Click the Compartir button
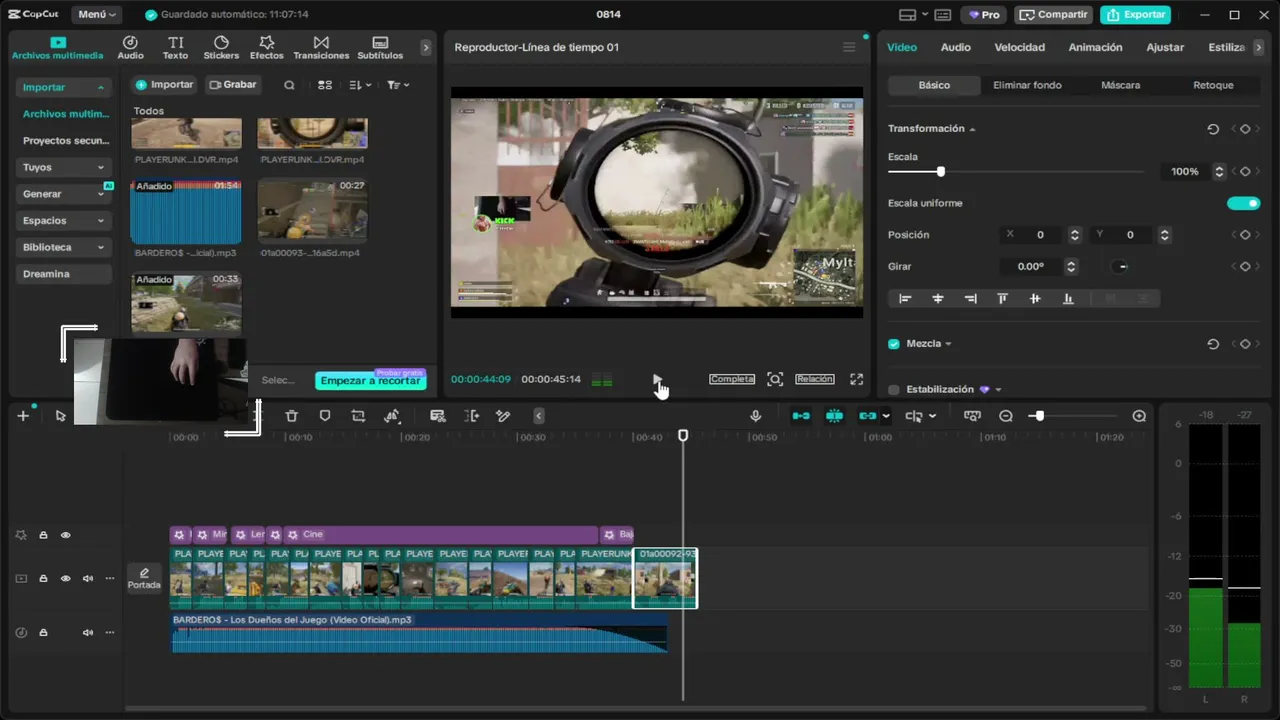Image resolution: width=1280 pixels, height=720 pixels. coord(1053,15)
